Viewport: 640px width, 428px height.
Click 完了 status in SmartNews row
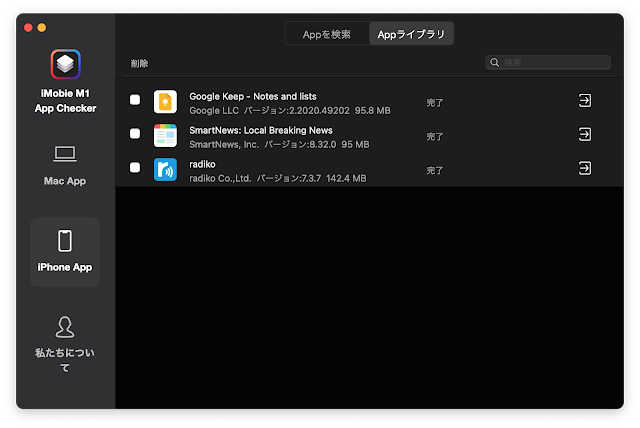pos(435,137)
